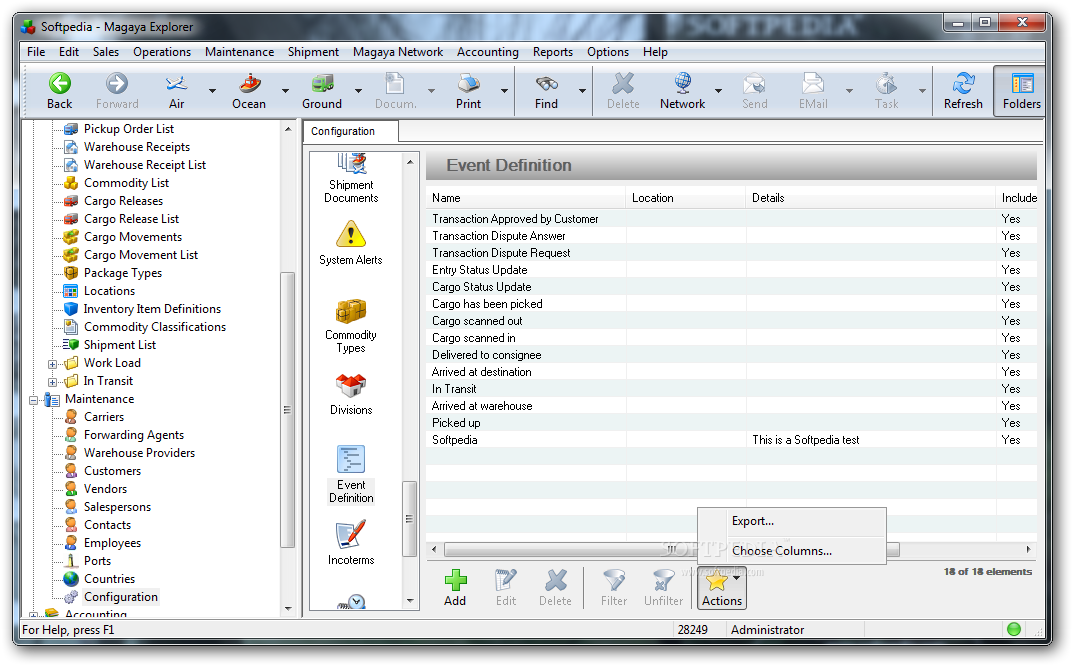
Task: Select Inventory Item Definitions tree item
Action: pyautogui.click(x=152, y=309)
